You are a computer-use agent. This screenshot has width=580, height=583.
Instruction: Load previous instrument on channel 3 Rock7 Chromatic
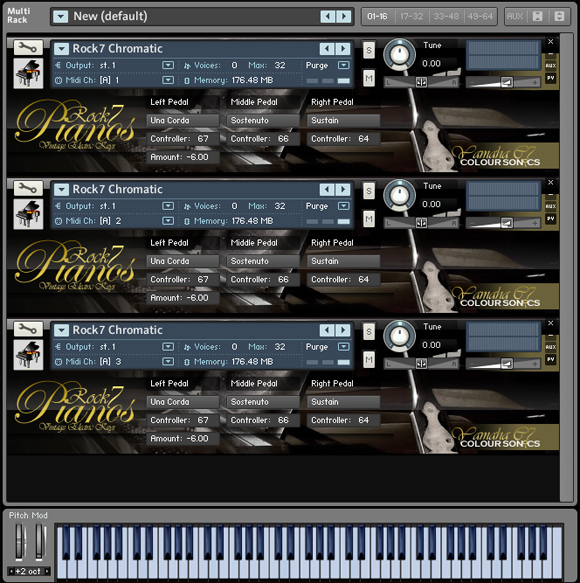tap(327, 330)
